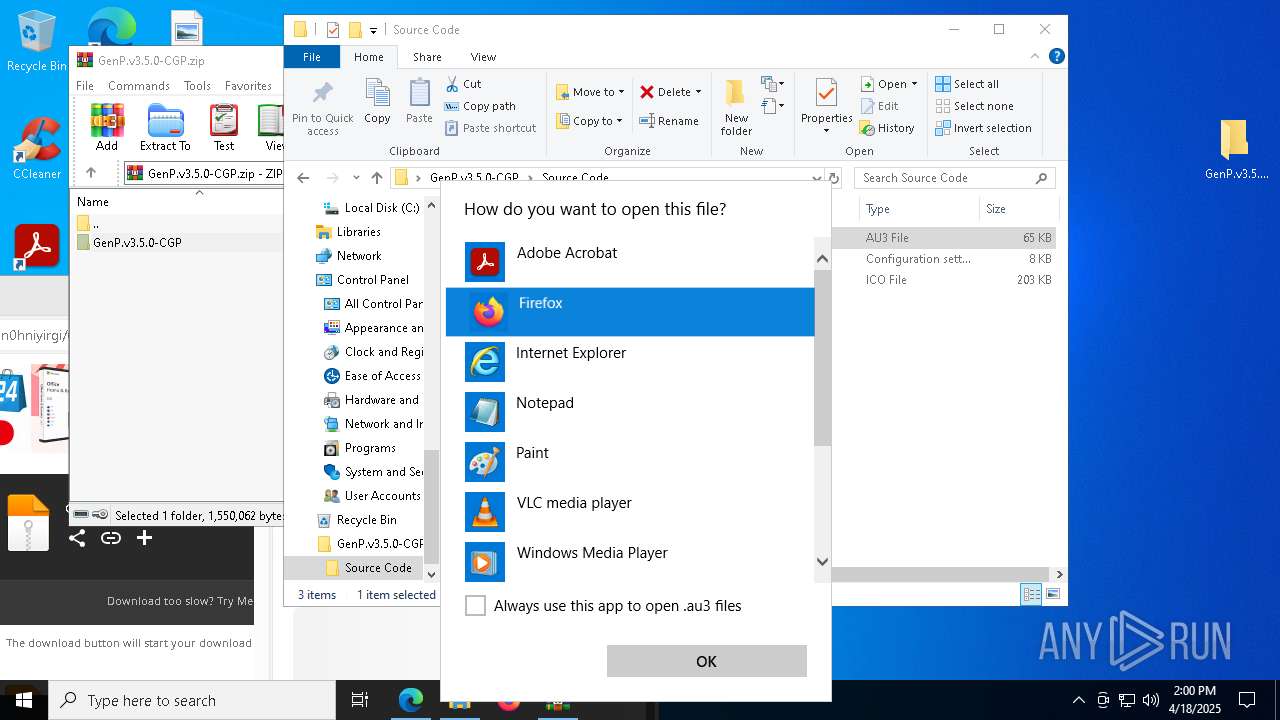Image resolution: width=1280 pixels, height=720 pixels.
Task: Pick VLC media player from list
Action: [630, 512]
